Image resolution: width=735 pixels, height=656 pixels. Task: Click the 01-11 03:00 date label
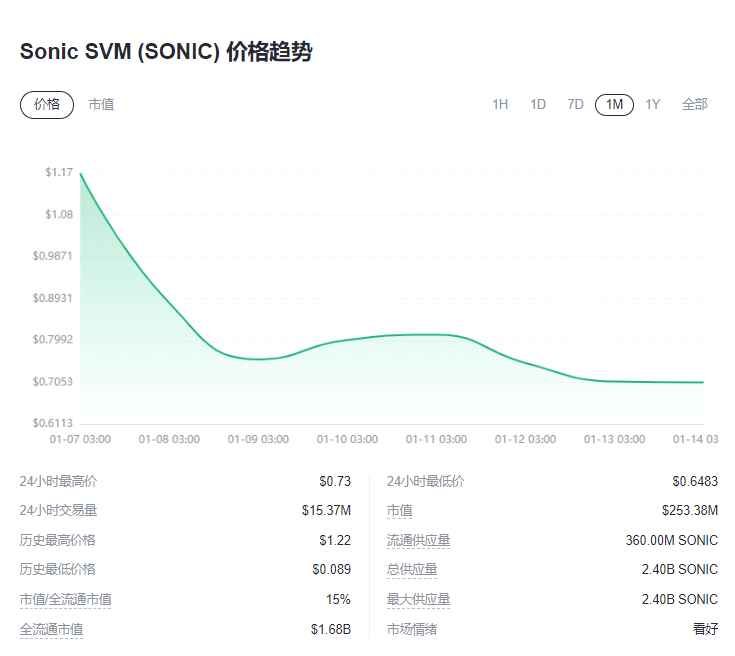coord(436,439)
